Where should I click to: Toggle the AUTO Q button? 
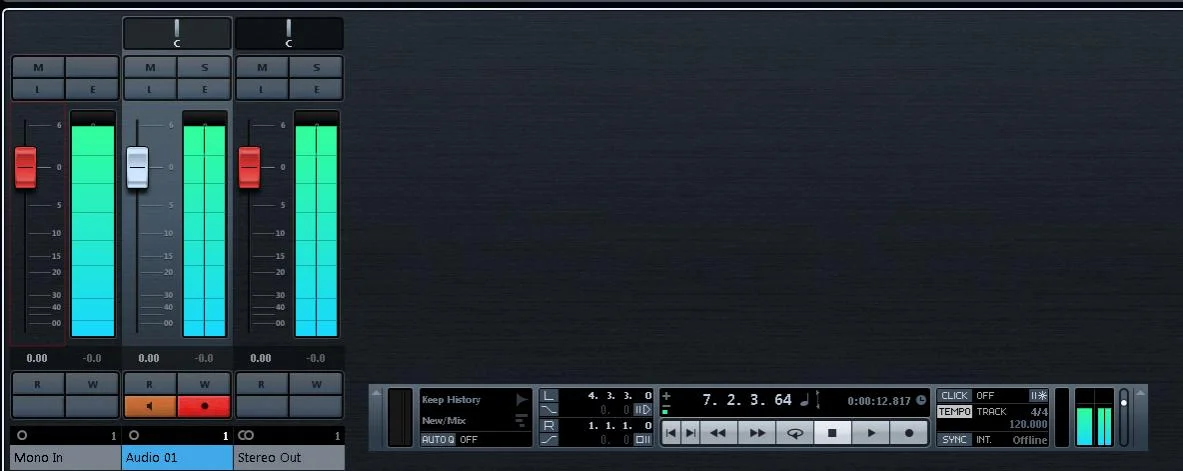(438, 439)
